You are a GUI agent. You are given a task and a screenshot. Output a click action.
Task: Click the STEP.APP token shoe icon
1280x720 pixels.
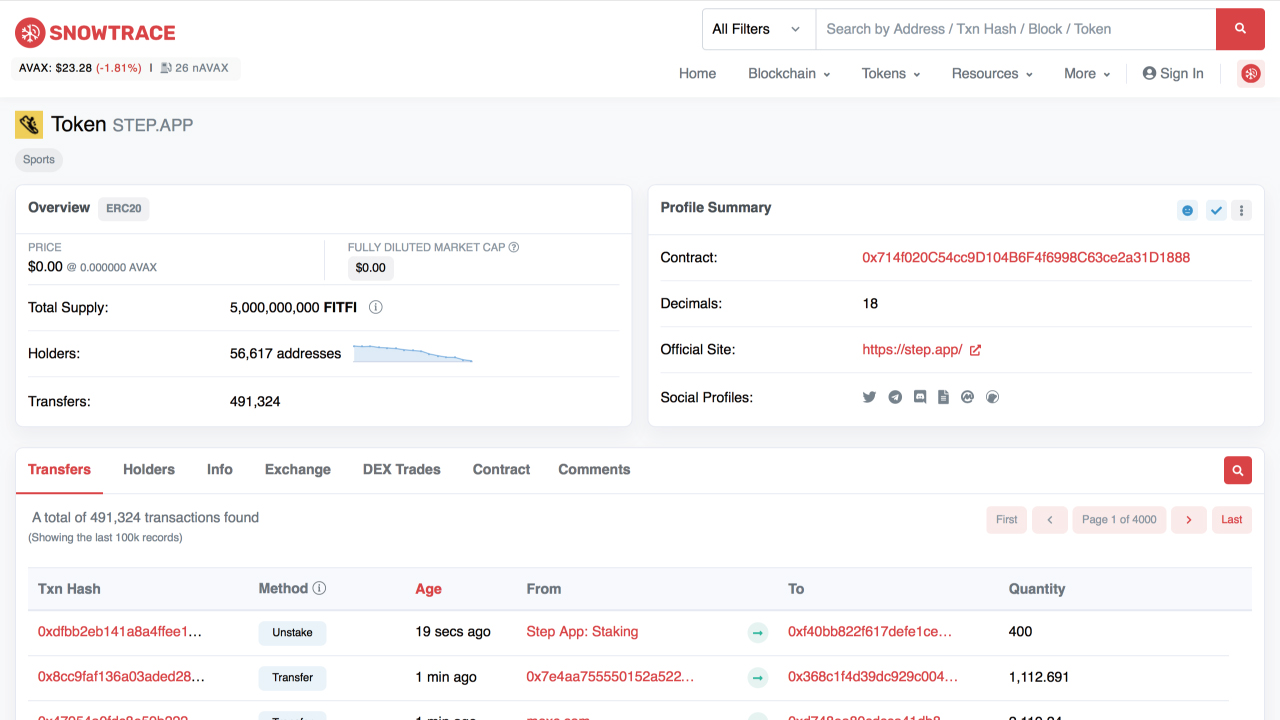point(29,125)
